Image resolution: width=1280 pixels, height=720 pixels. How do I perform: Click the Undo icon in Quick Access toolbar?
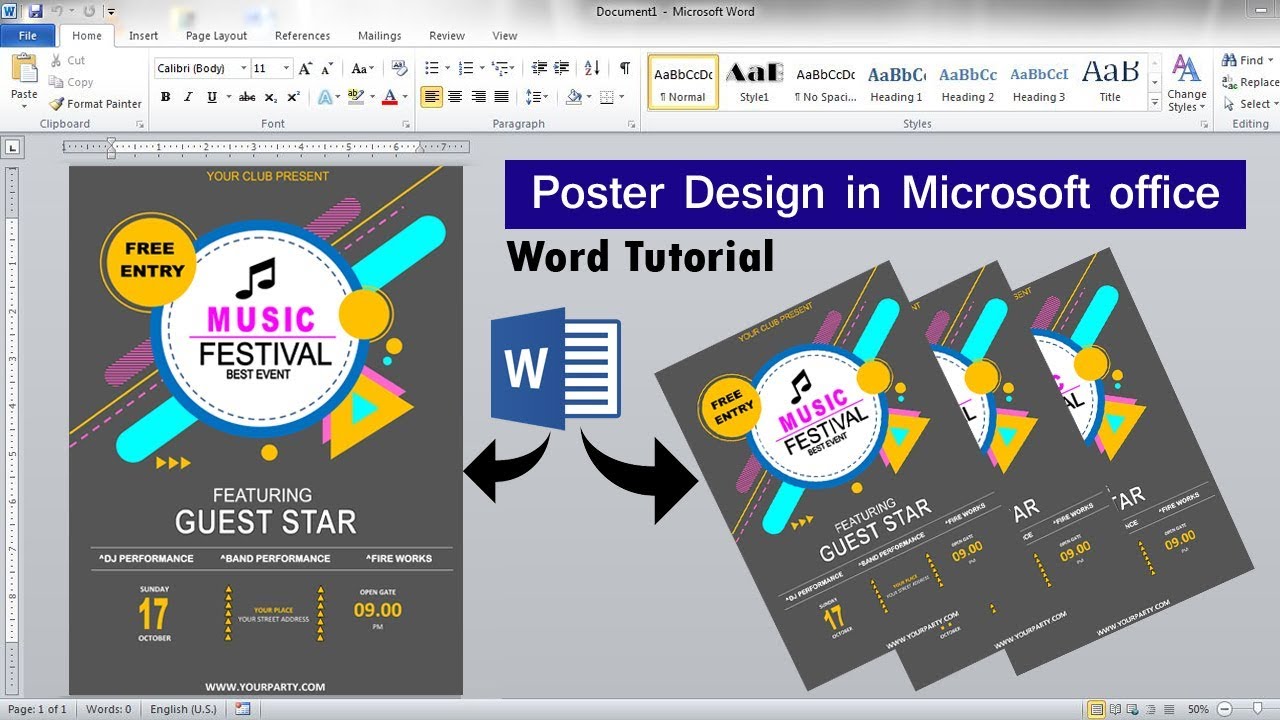[x=59, y=12]
